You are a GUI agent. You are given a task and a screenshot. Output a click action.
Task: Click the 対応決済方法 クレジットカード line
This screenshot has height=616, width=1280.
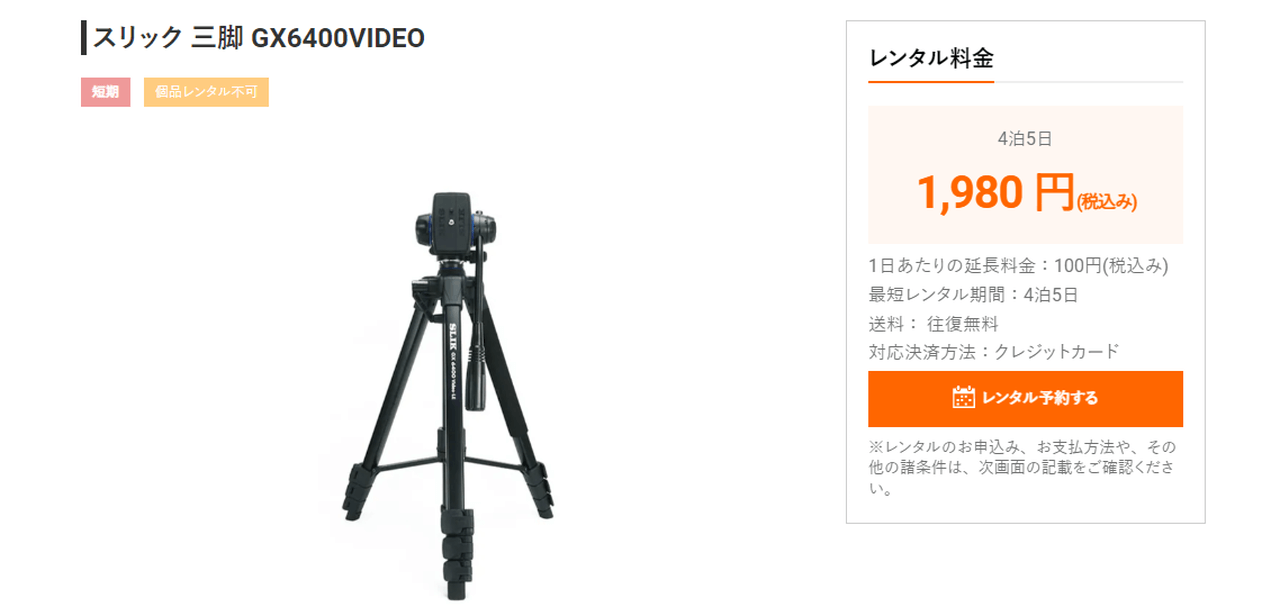click(994, 352)
